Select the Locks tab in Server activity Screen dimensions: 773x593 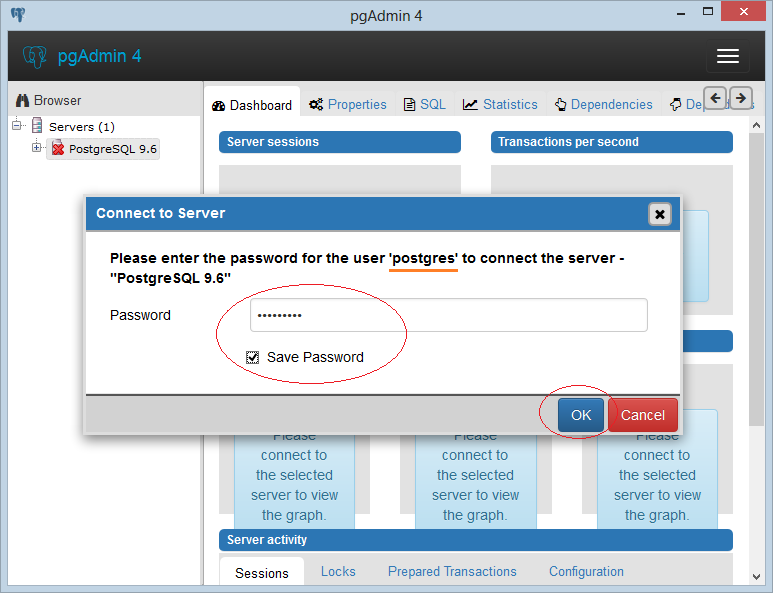tap(338, 571)
